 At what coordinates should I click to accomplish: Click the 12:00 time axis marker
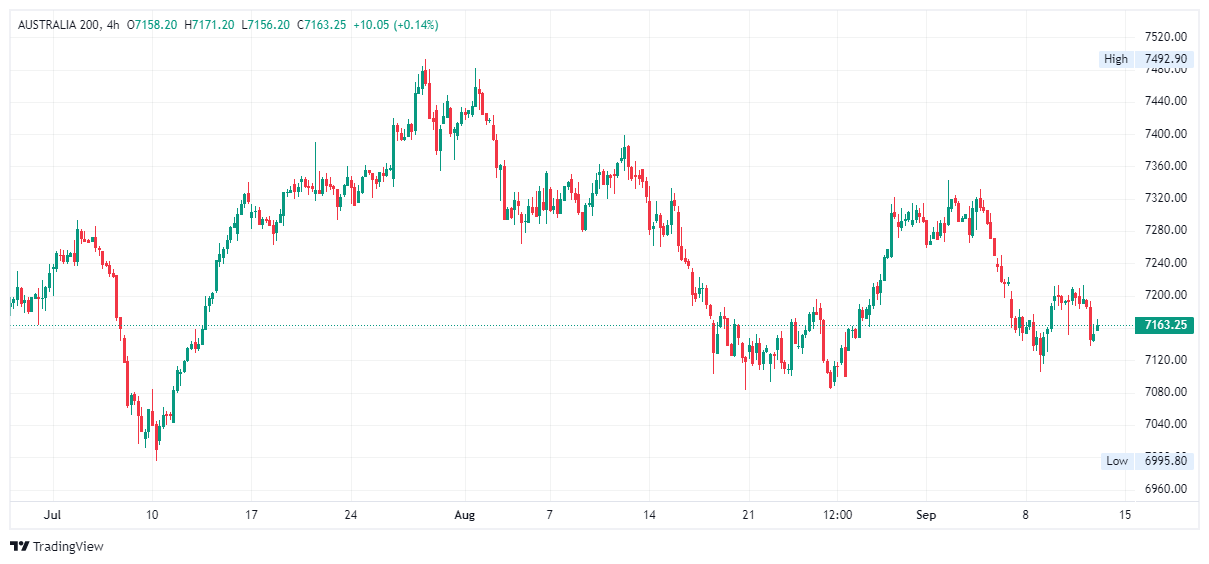pos(837,515)
